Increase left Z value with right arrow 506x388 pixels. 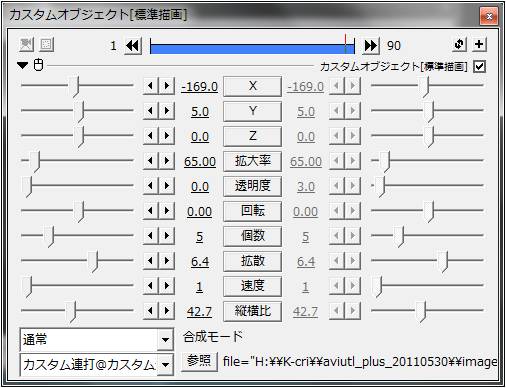click(x=166, y=136)
